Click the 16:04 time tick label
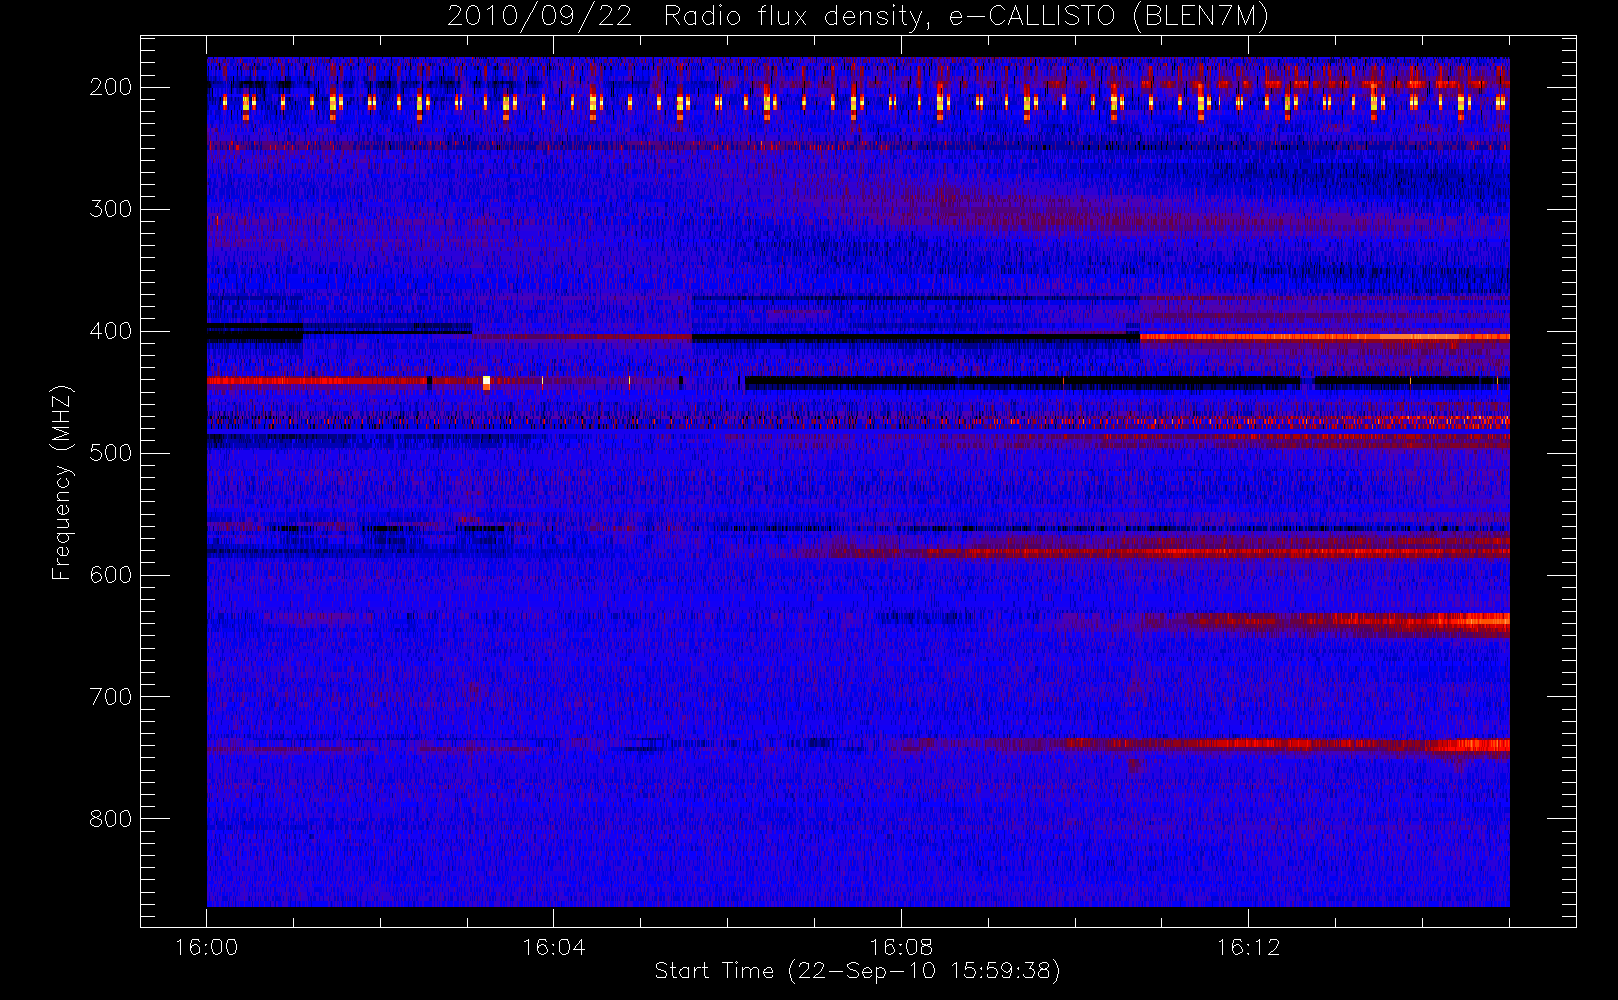Image resolution: width=1618 pixels, height=1000 pixels. click(x=553, y=947)
